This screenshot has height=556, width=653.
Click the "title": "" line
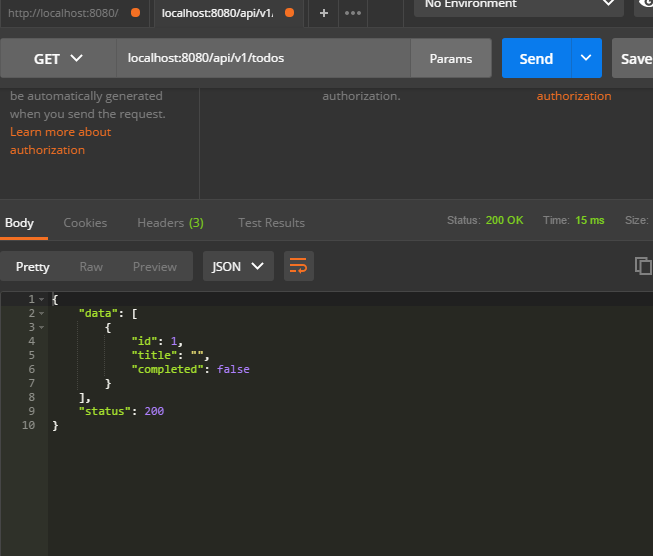[x=170, y=355]
